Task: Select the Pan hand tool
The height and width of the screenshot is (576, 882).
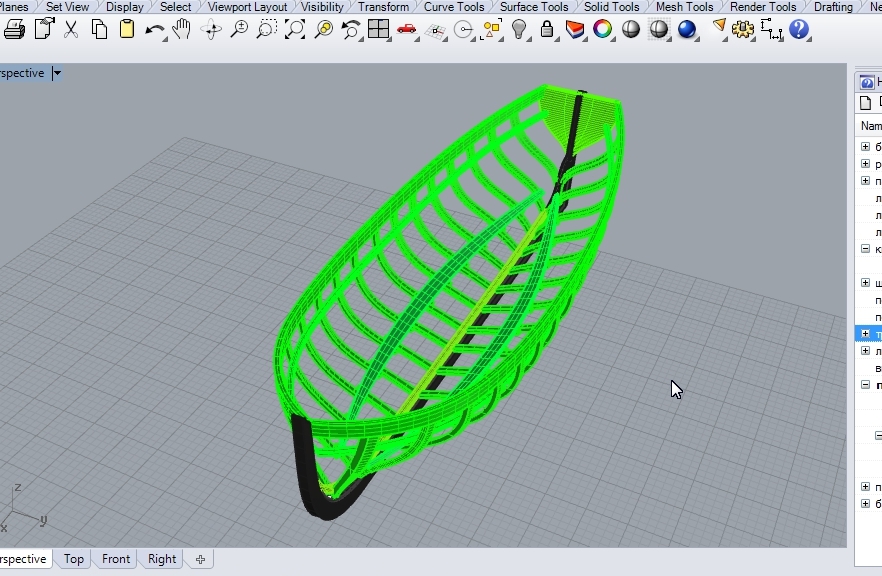Action: click(x=182, y=29)
